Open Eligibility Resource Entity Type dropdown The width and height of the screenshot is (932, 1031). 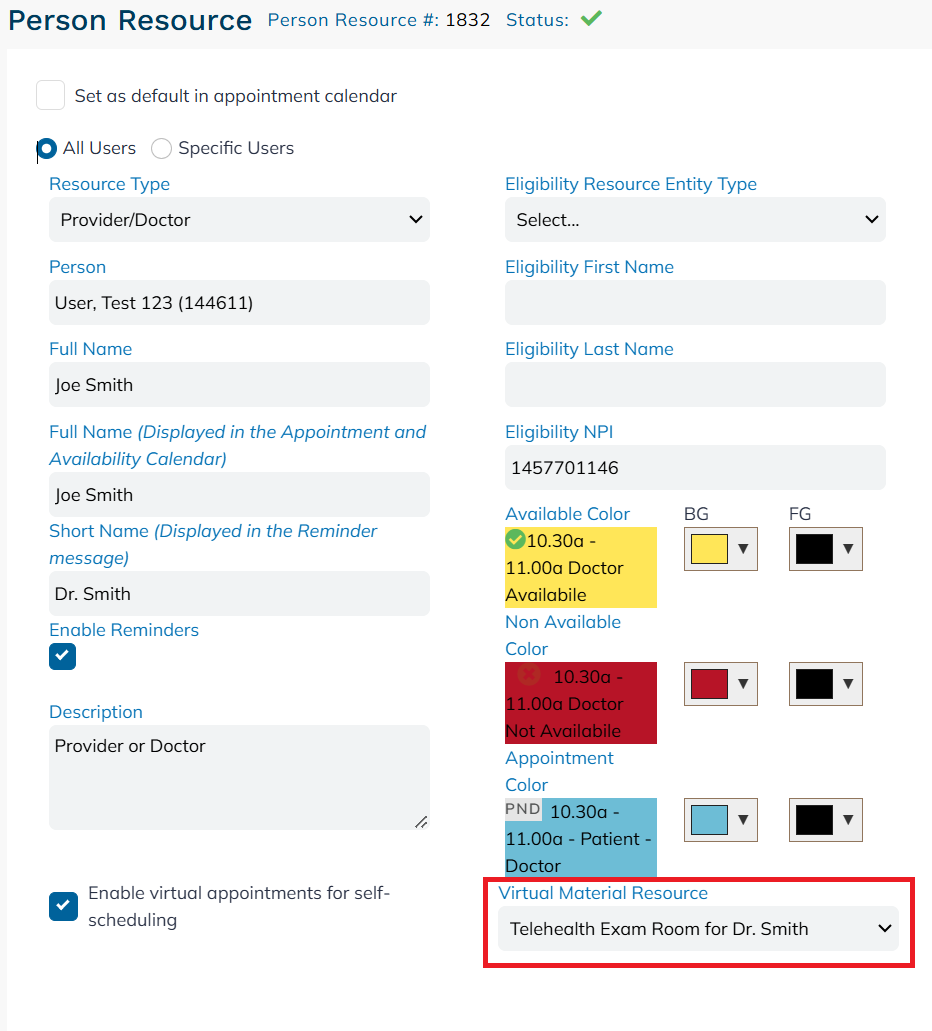click(695, 220)
